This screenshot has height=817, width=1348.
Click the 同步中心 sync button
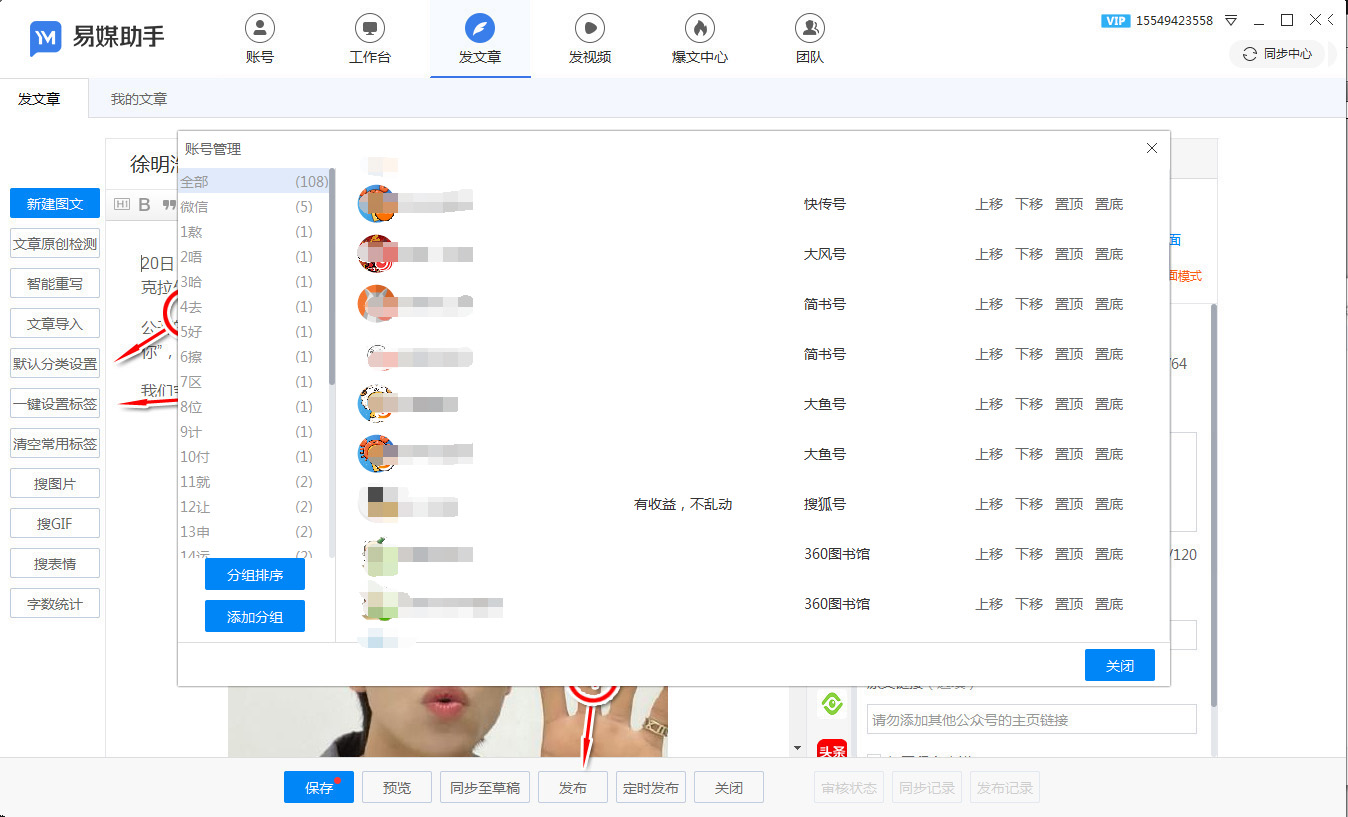click(1277, 54)
